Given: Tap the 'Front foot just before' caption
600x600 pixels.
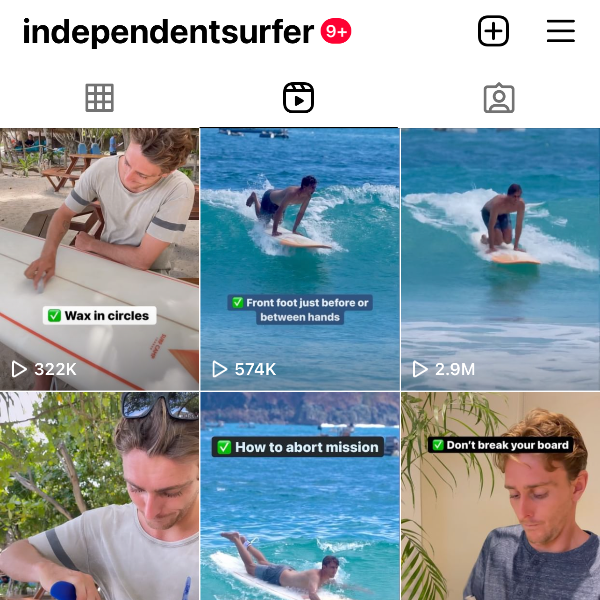Looking at the screenshot, I should tap(300, 310).
